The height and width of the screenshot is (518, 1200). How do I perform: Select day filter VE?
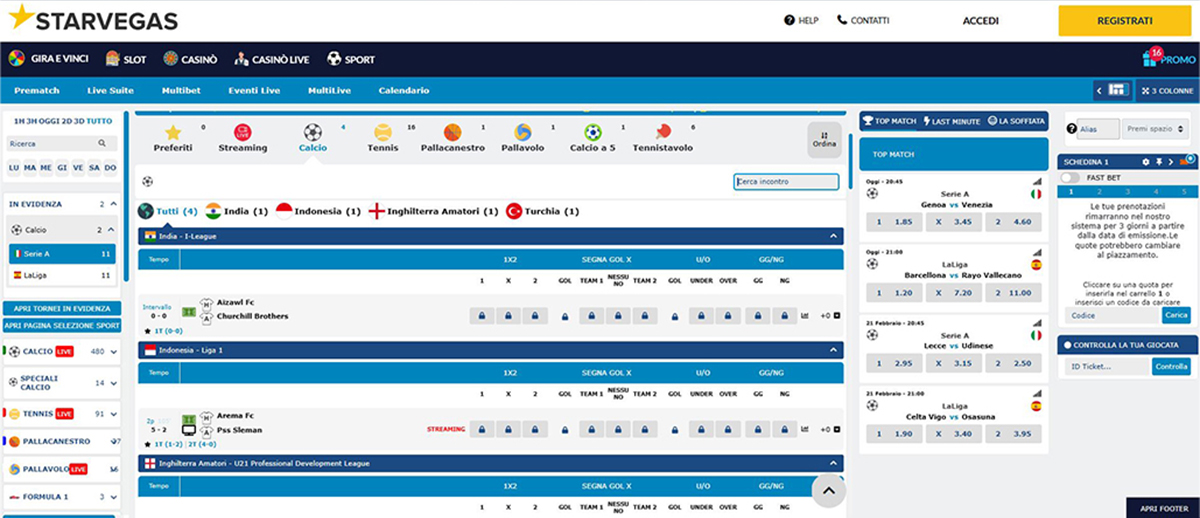coord(78,167)
